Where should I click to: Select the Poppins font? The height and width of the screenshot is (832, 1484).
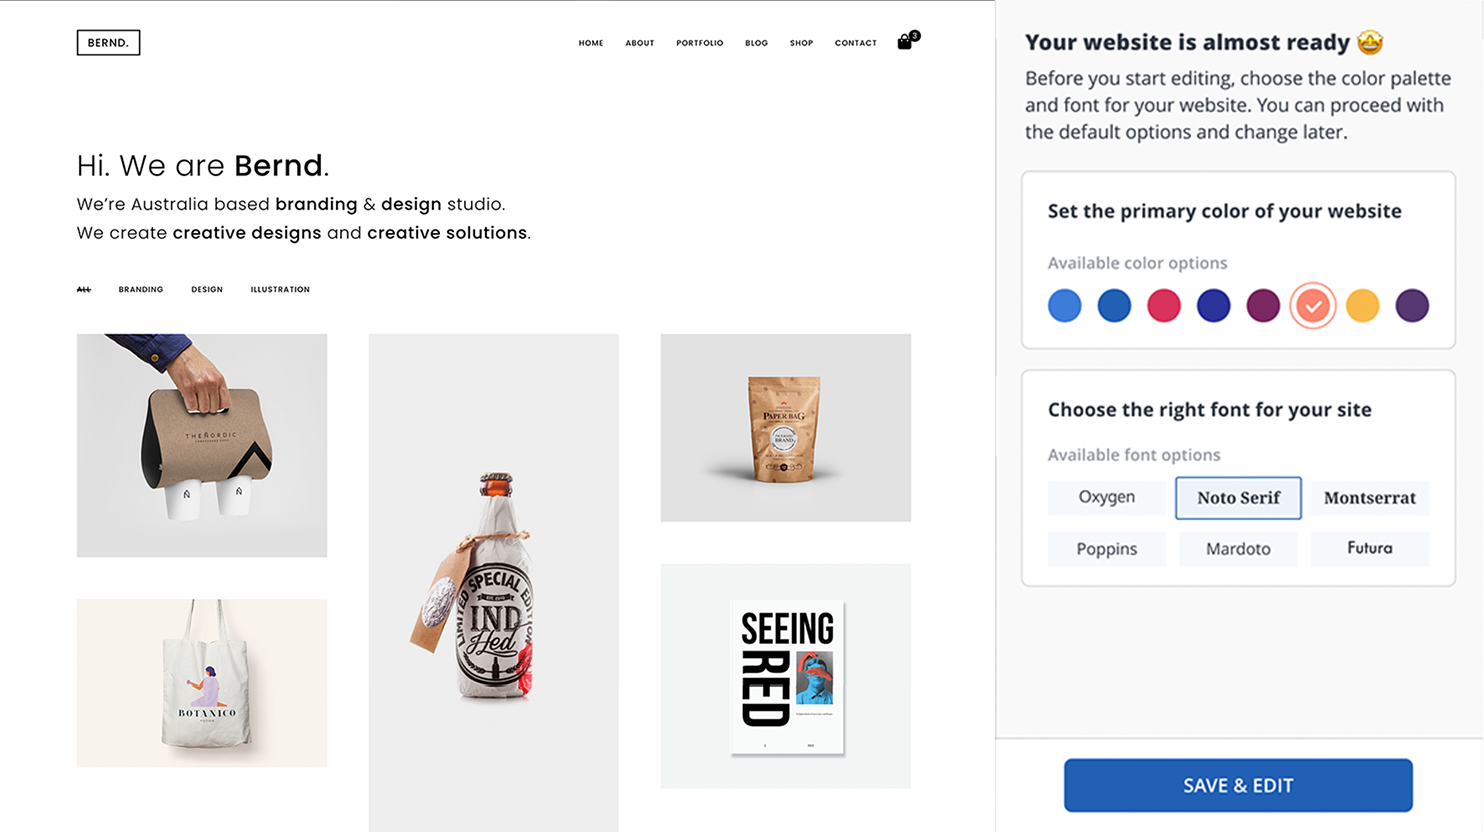[1107, 548]
